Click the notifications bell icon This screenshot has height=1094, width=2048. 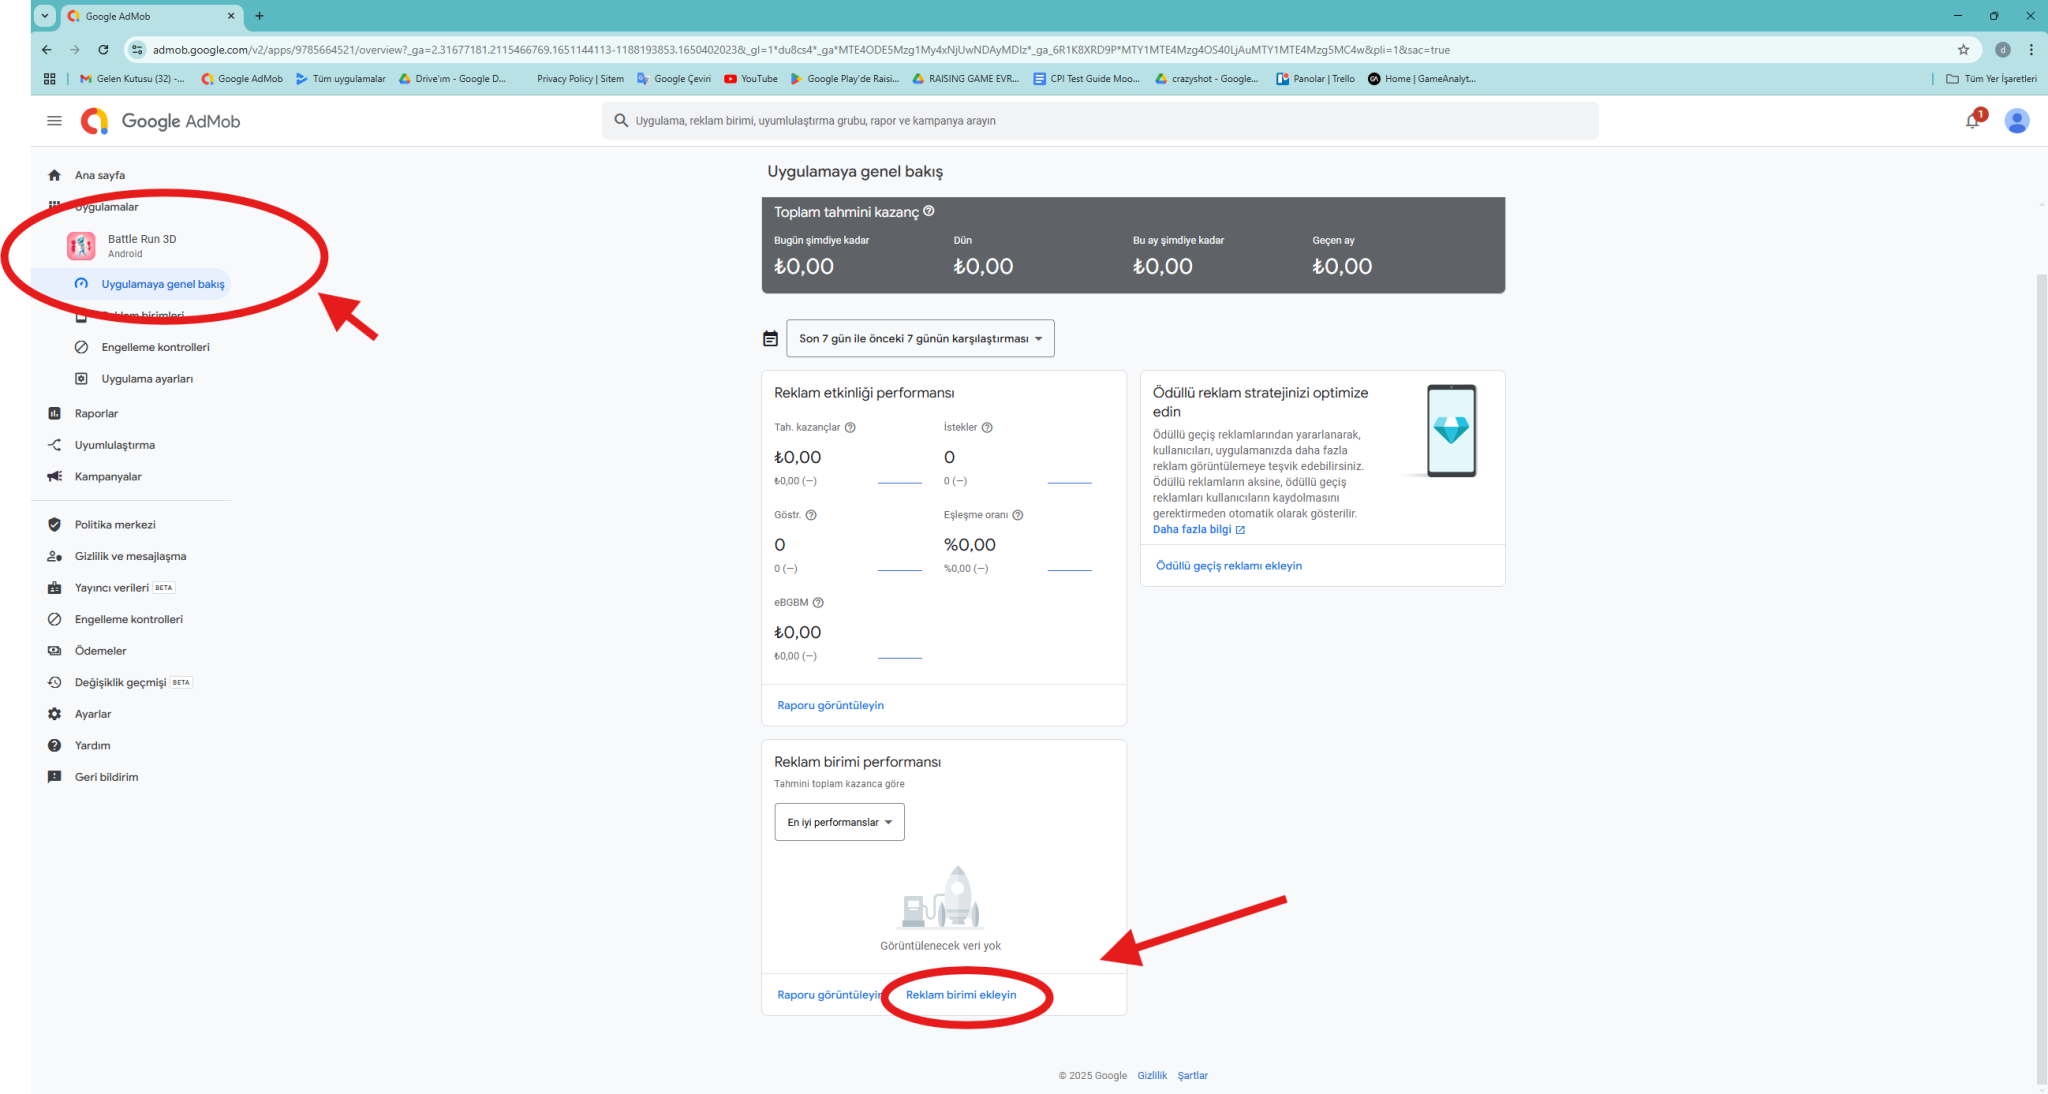pyautogui.click(x=1972, y=121)
